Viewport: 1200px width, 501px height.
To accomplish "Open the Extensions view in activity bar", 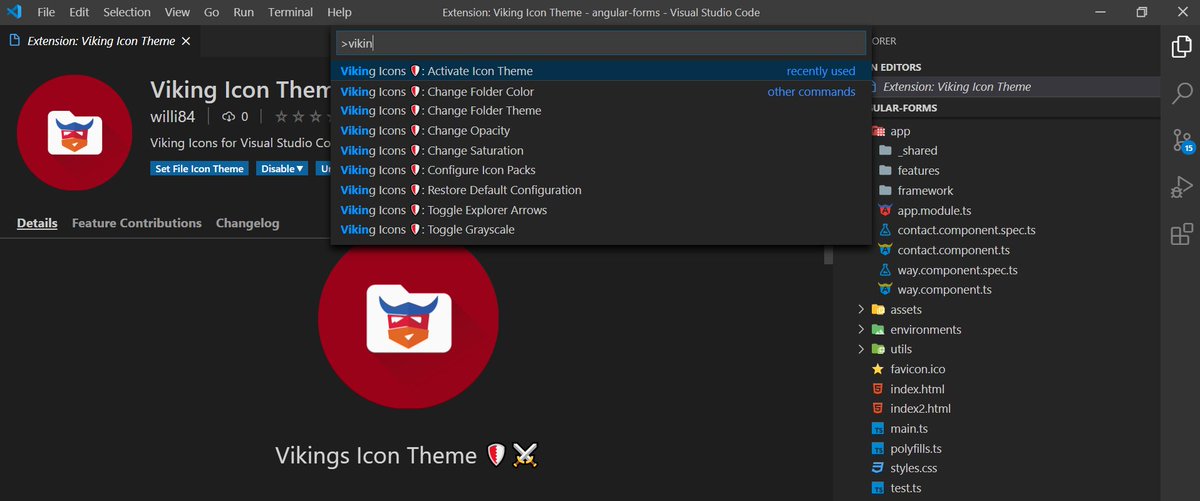I will 1182,235.
